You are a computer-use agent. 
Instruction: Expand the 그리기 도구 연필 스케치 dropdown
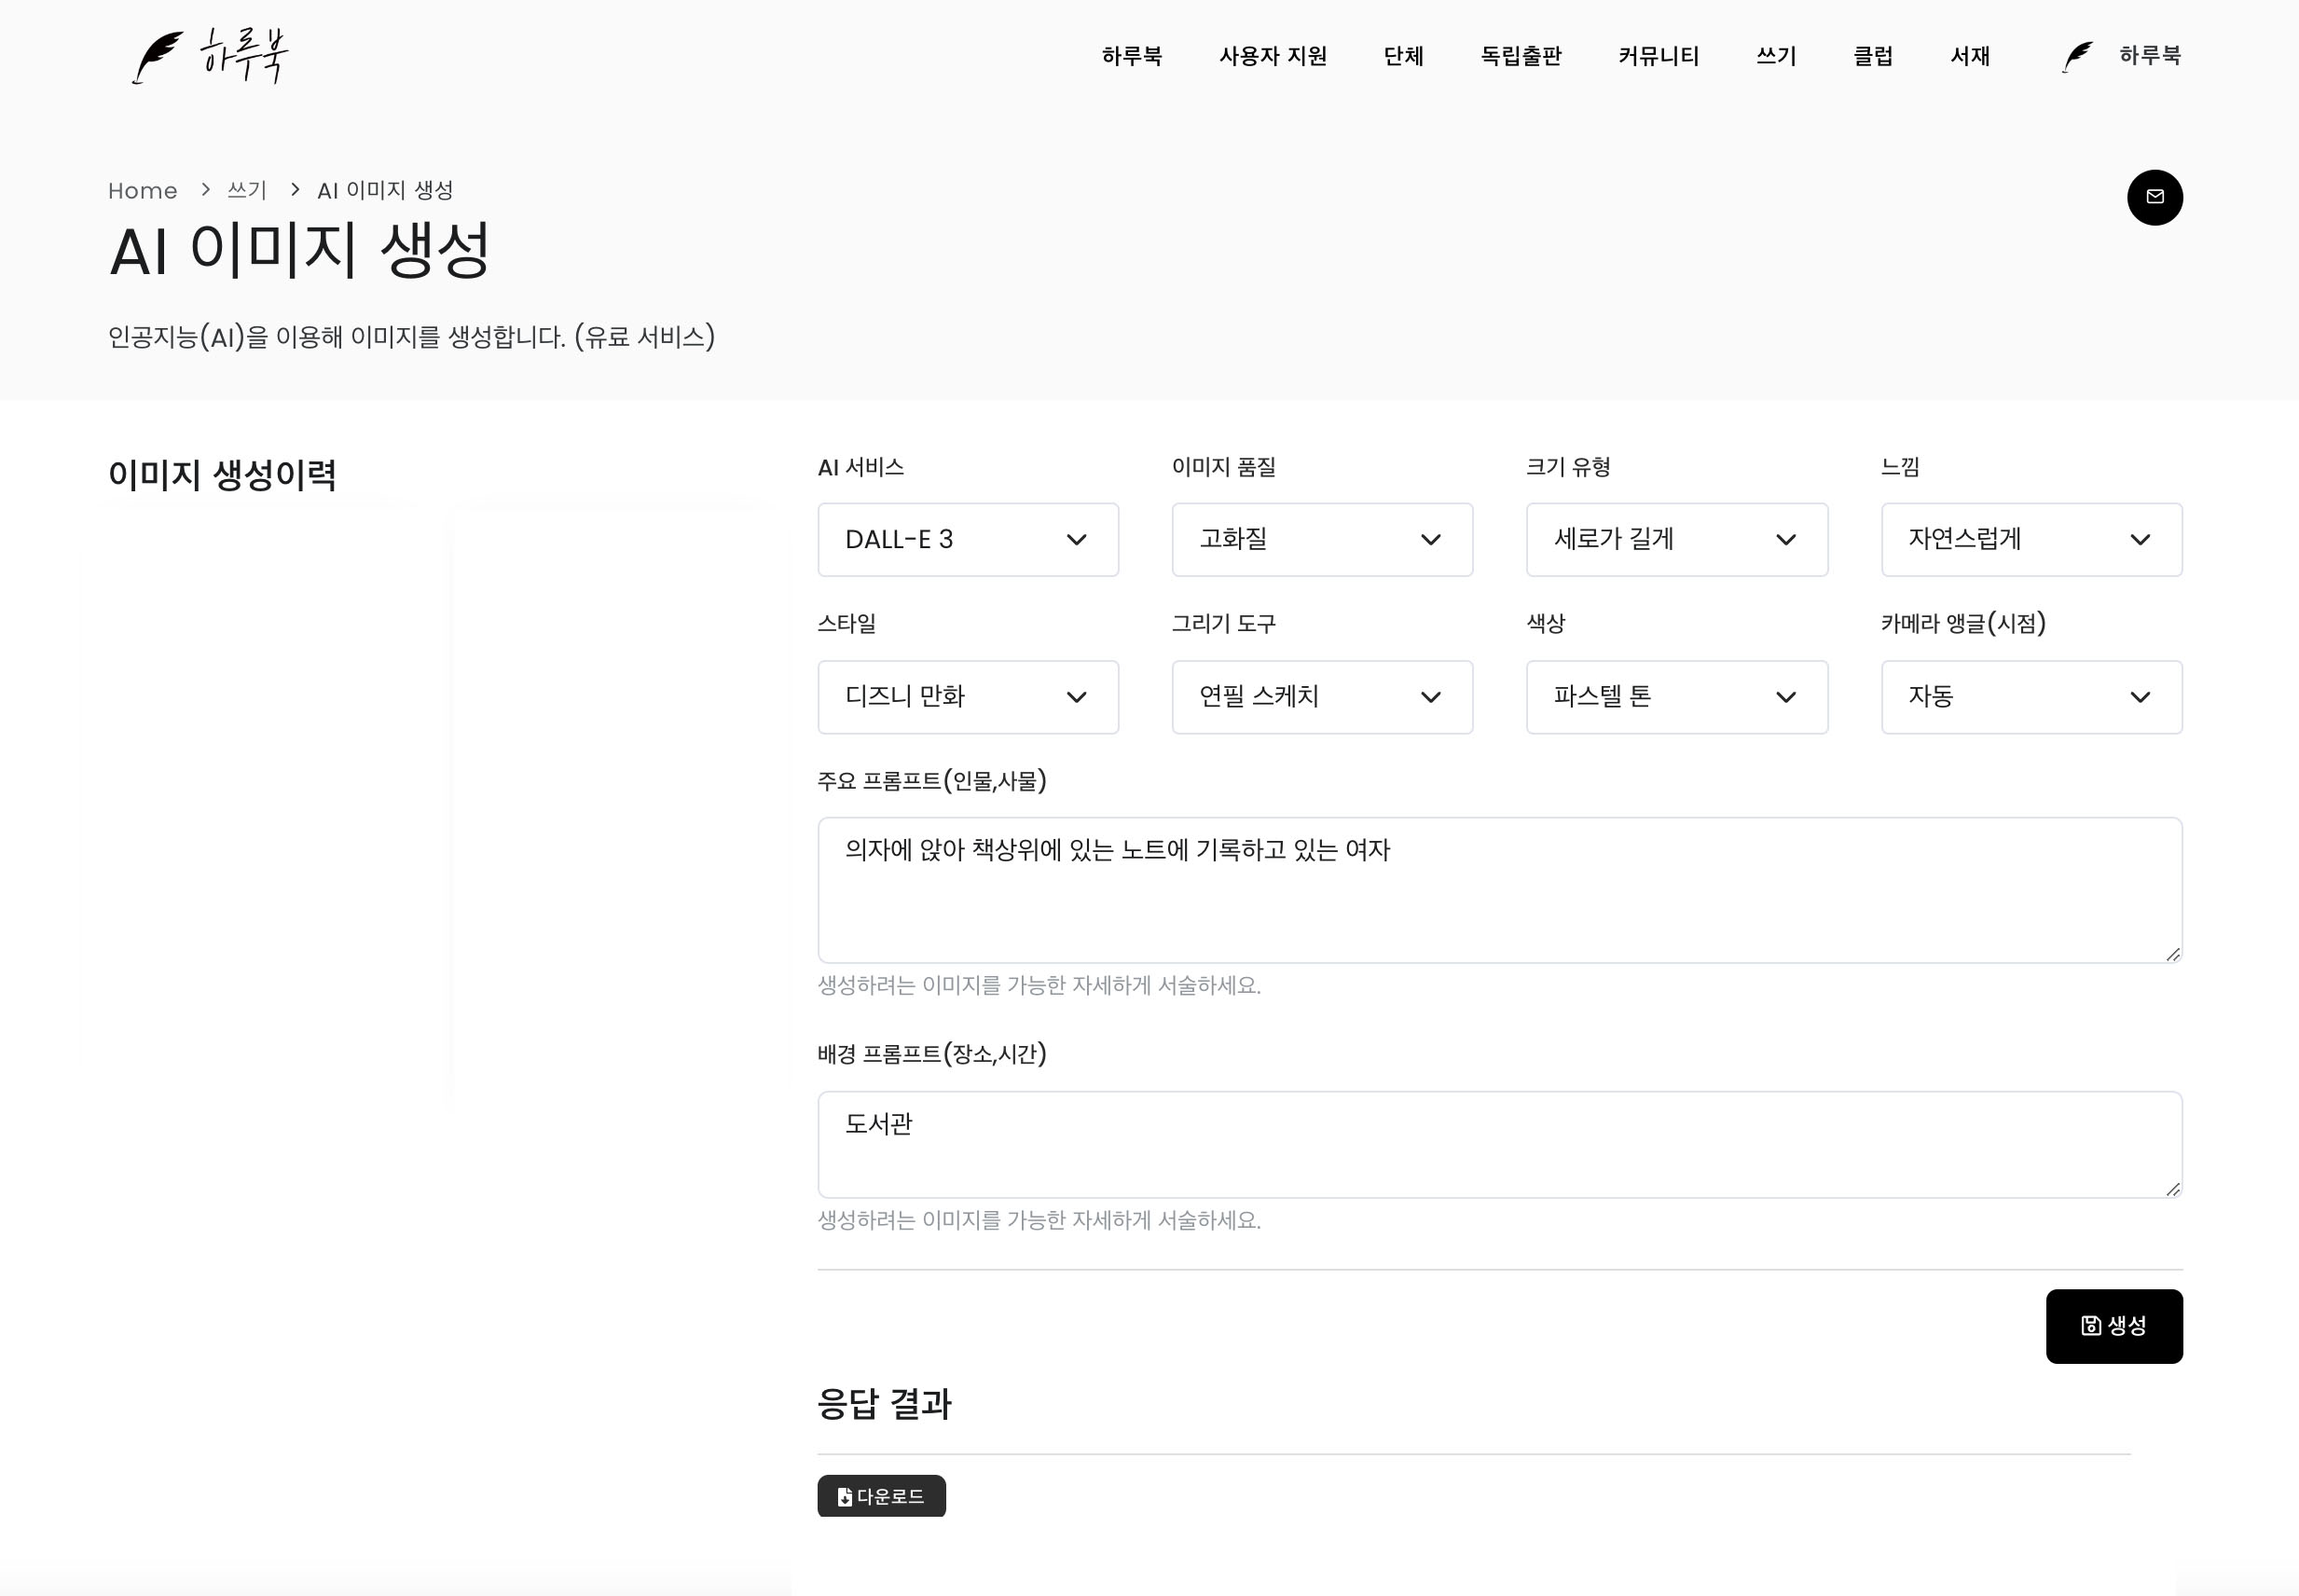[1321, 697]
